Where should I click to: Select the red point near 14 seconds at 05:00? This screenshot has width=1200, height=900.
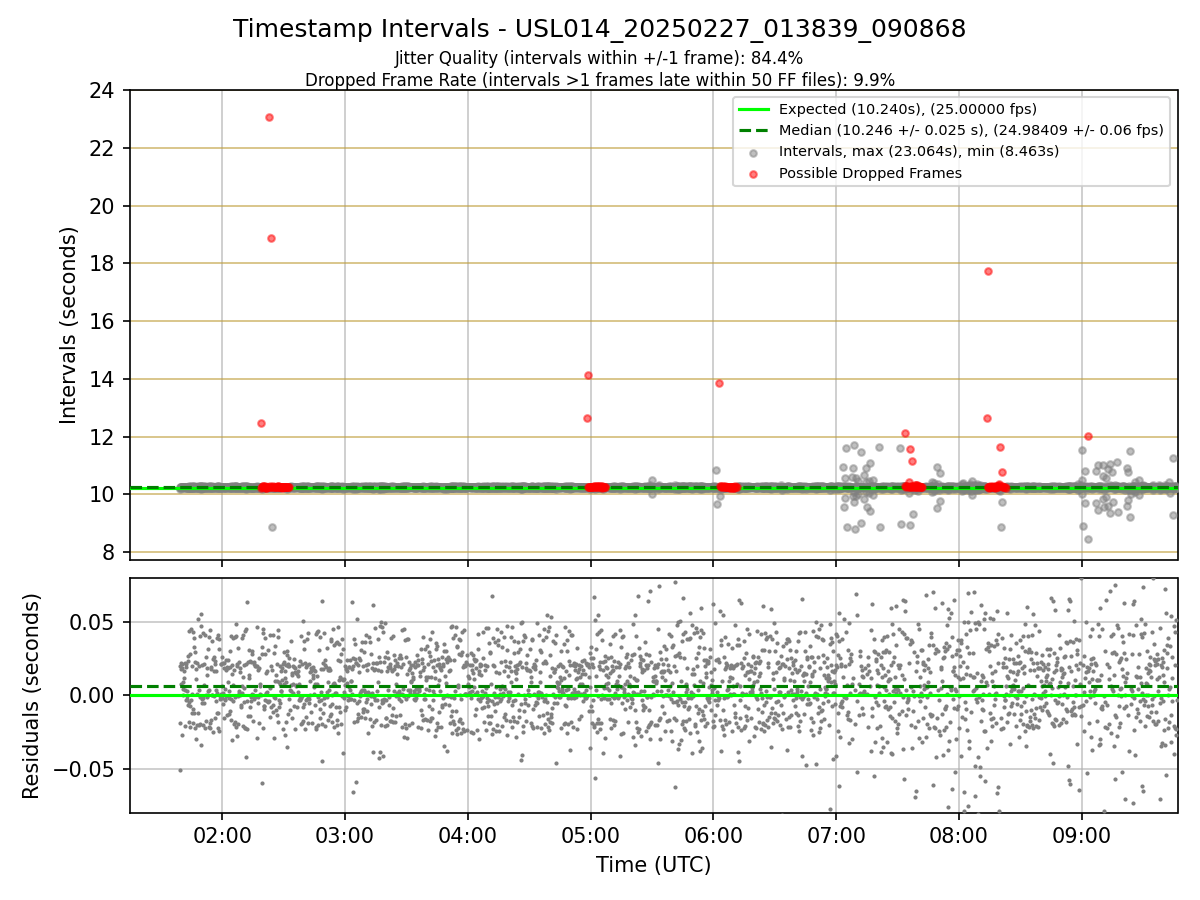(x=588, y=375)
